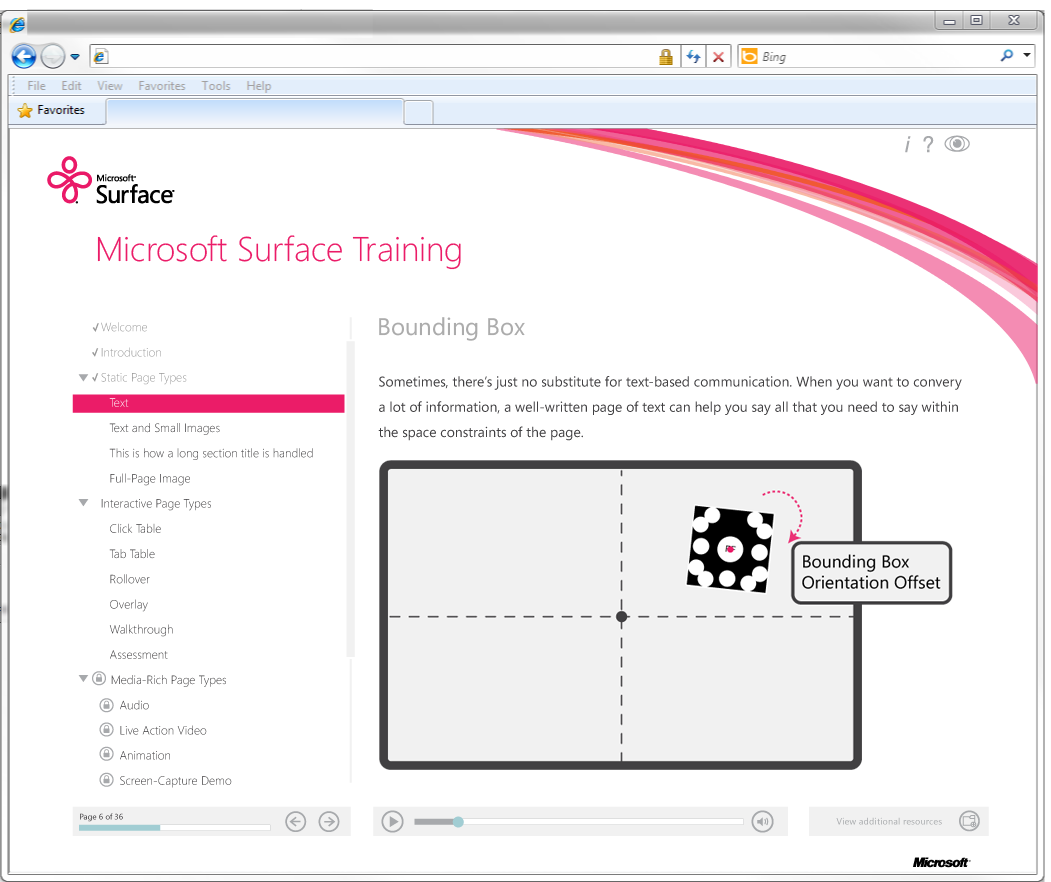The image size is (1051, 882).
Task: Click the Page 6 of 36 progress bar
Action: [x=174, y=828]
